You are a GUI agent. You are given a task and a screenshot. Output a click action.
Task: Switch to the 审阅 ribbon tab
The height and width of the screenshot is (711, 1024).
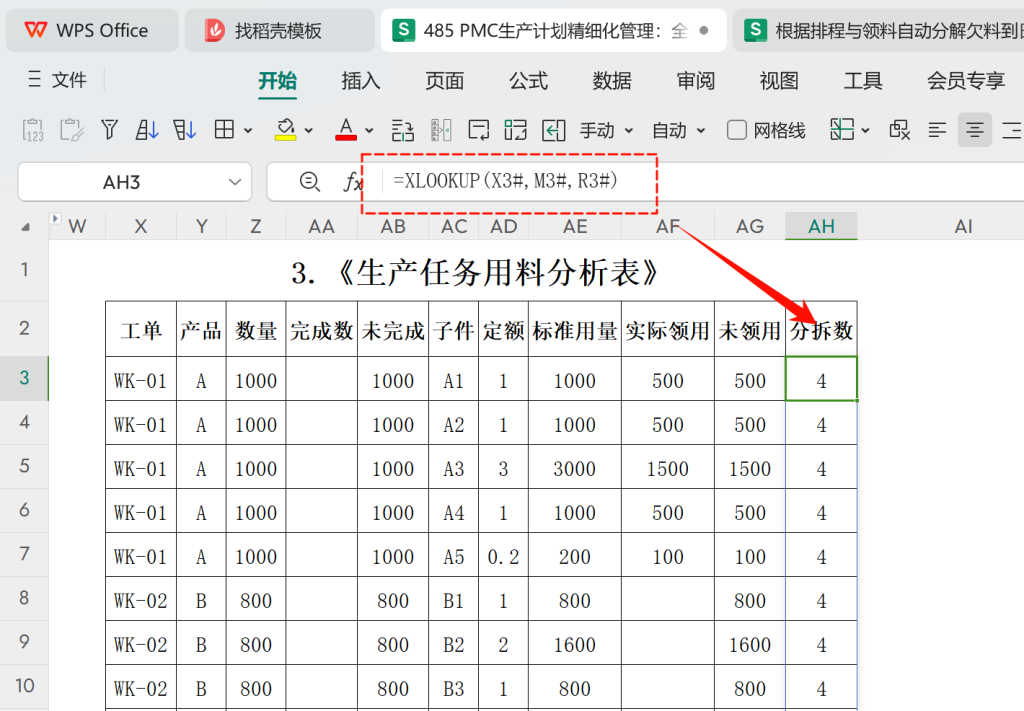(696, 81)
